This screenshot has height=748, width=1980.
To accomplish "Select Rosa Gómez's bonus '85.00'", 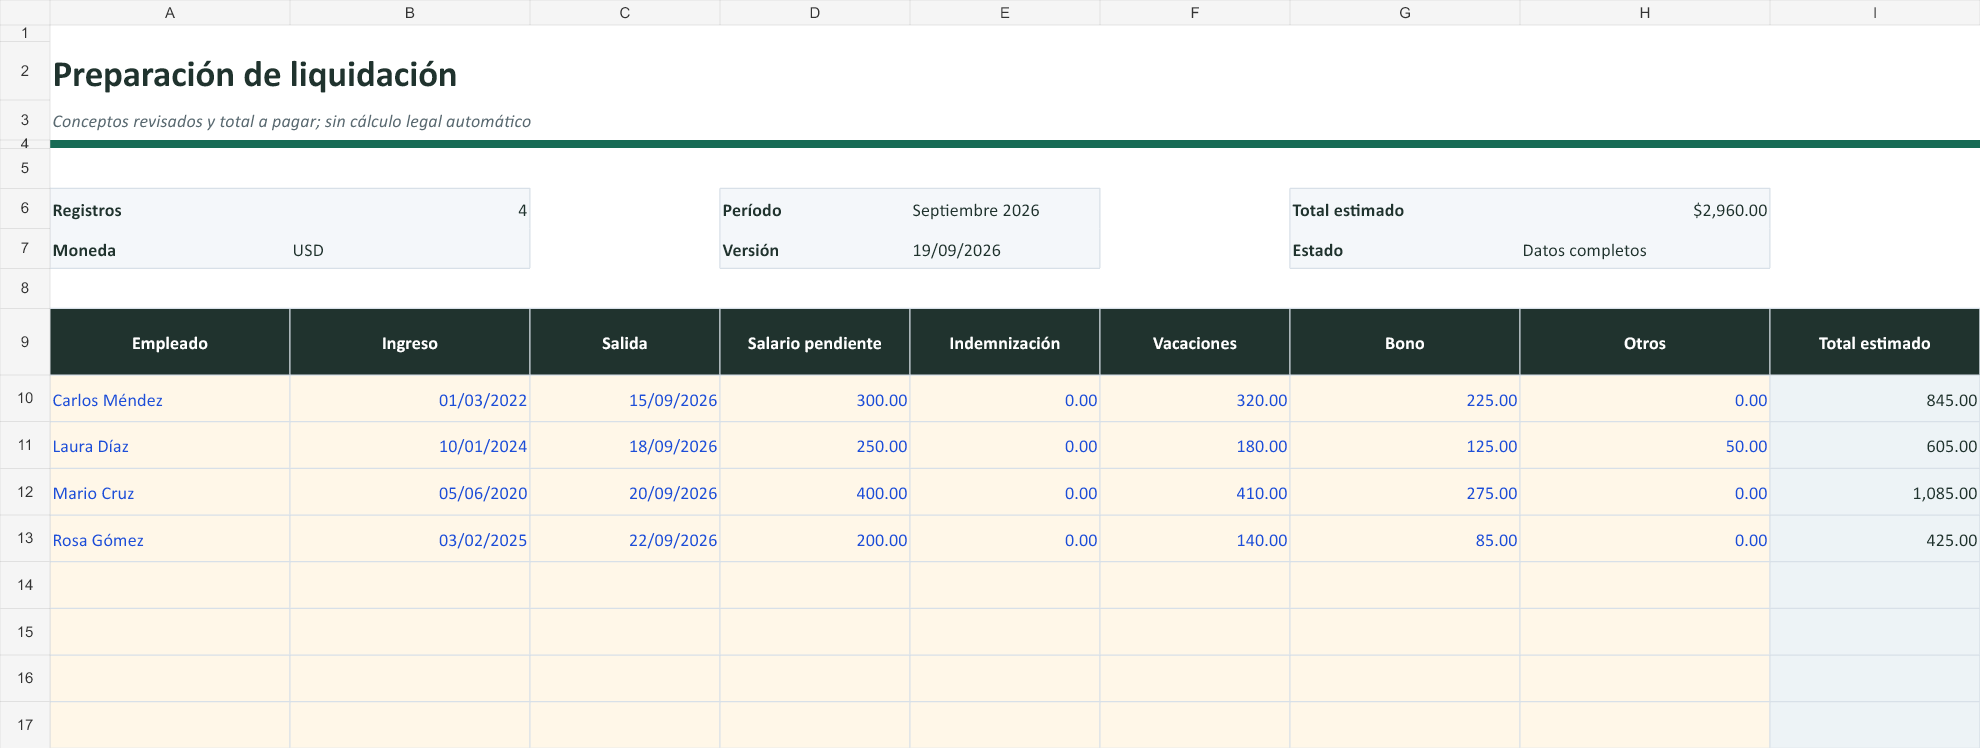I will [1405, 540].
